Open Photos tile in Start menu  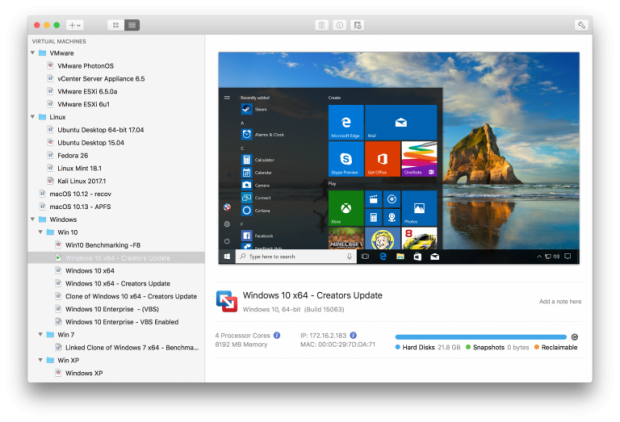pos(419,208)
